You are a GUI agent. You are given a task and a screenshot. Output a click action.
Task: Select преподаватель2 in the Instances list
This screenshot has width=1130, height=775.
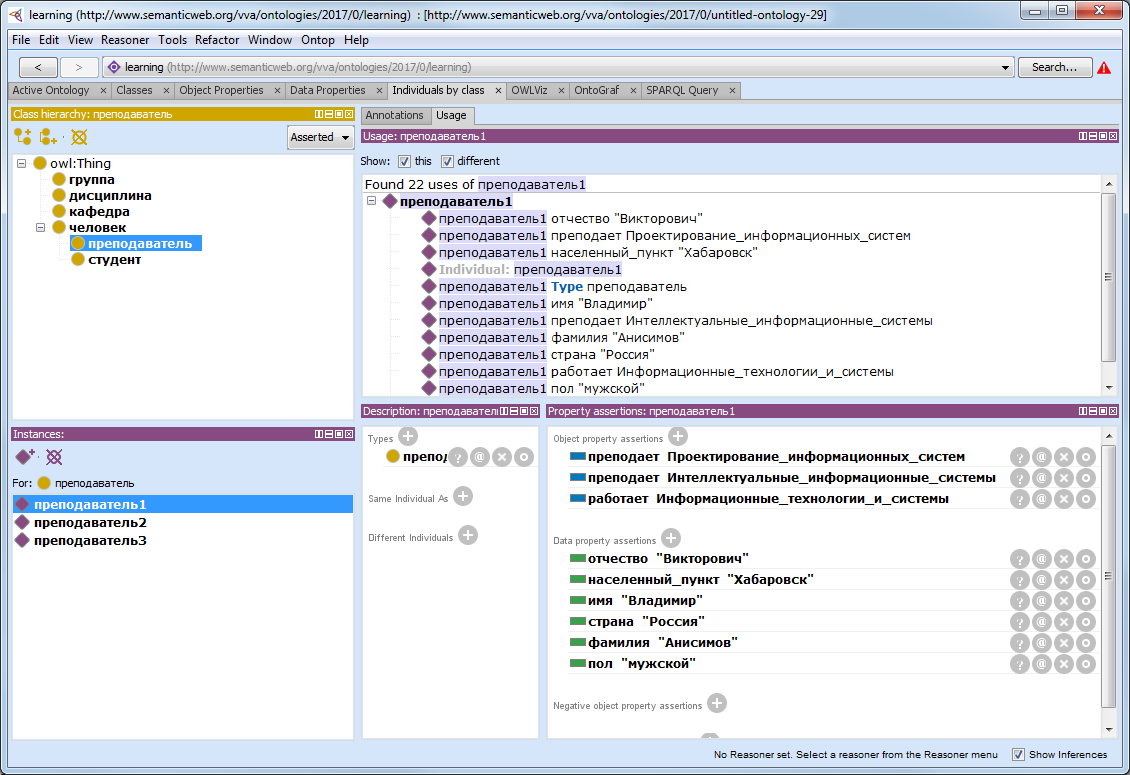click(x=90, y=523)
